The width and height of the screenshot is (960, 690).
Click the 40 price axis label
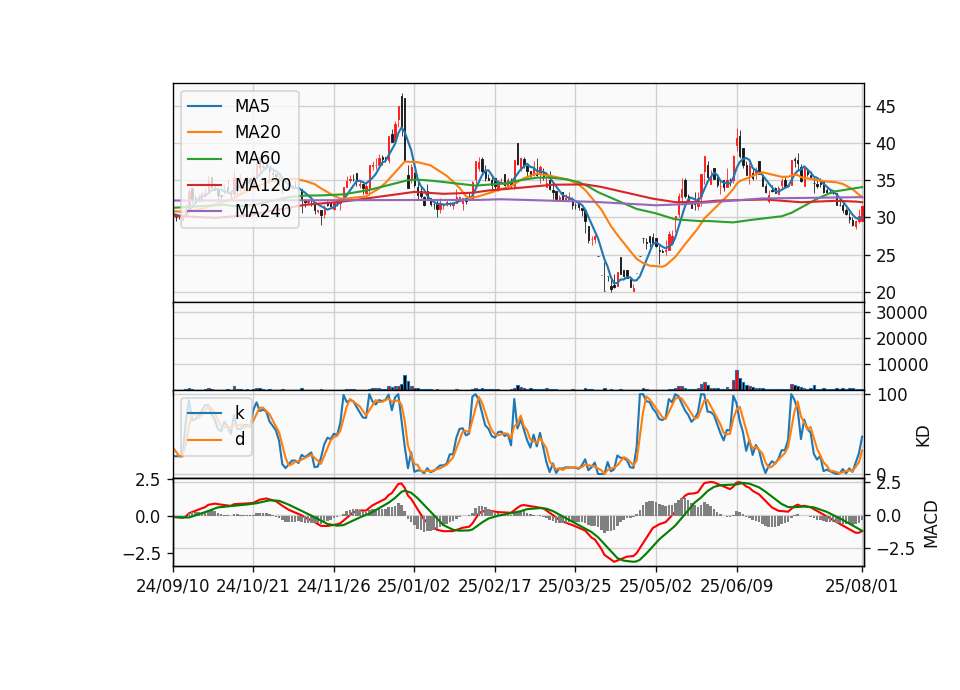[x=885, y=144]
